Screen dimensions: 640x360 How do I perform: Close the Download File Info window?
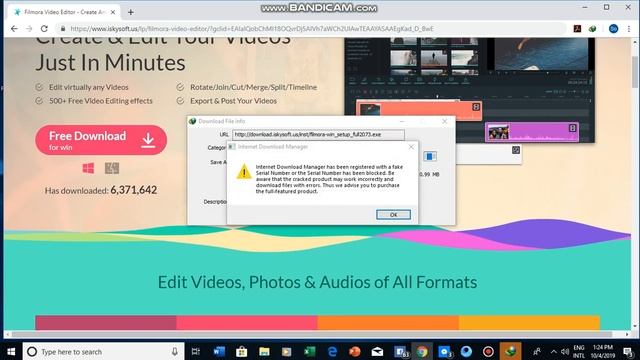[x=444, y=121]
